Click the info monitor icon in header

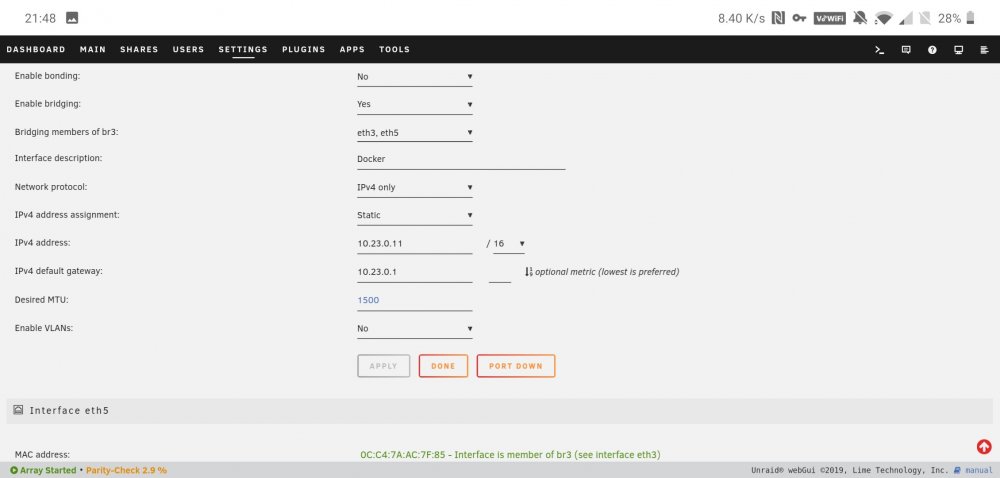pyautogui.click(x=959, y=50)
